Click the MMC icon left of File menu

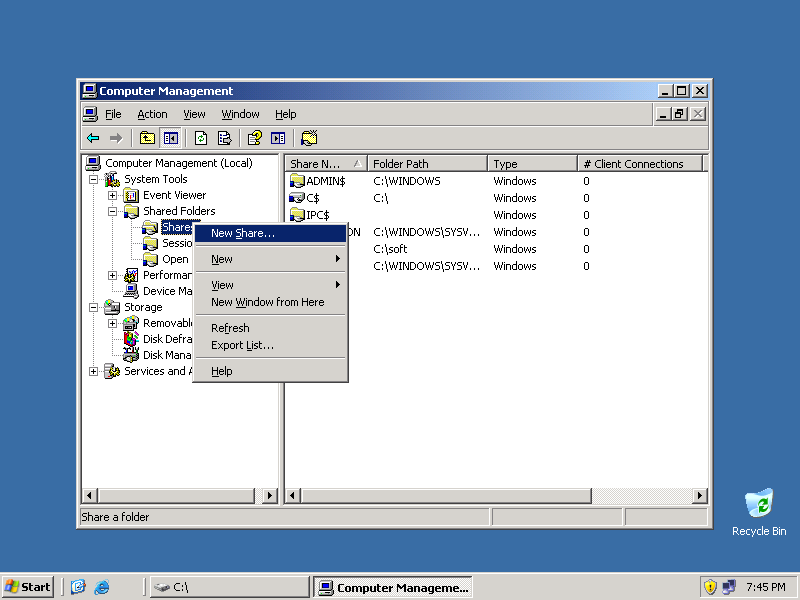90,114
